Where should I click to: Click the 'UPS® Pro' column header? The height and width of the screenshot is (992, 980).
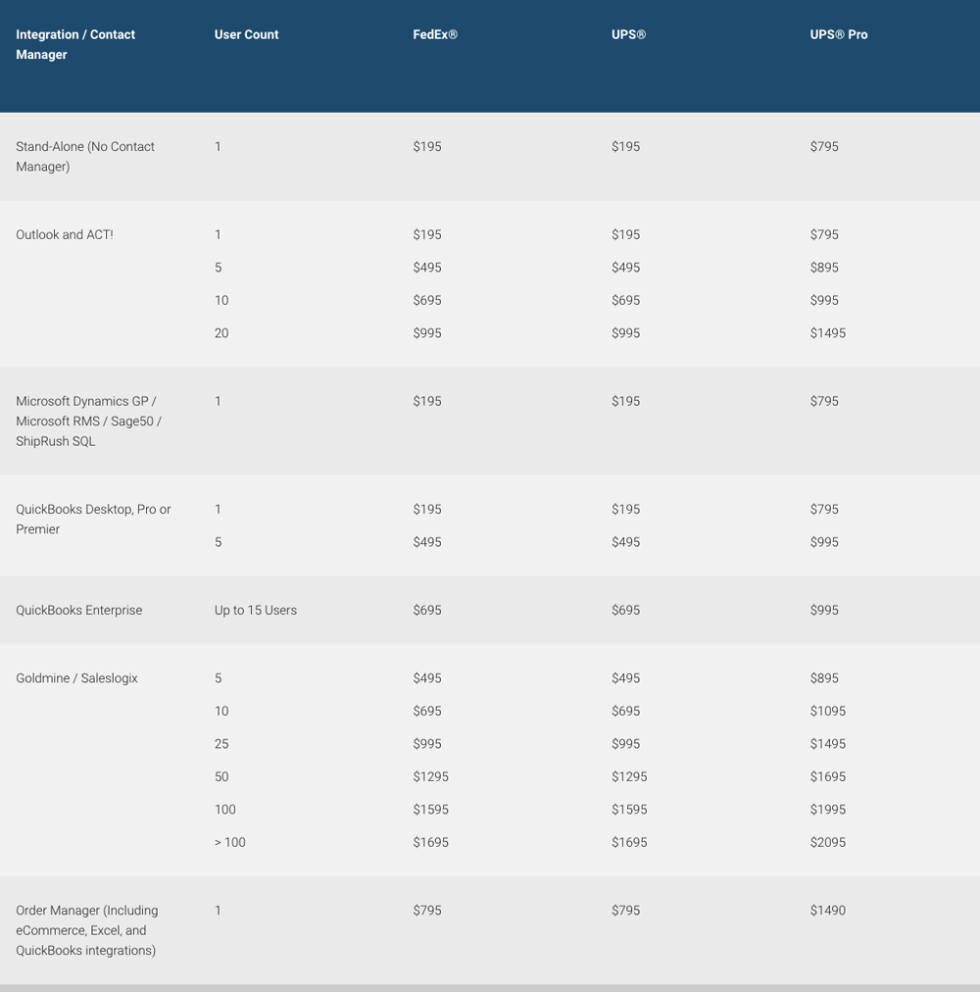pos(838,35)
